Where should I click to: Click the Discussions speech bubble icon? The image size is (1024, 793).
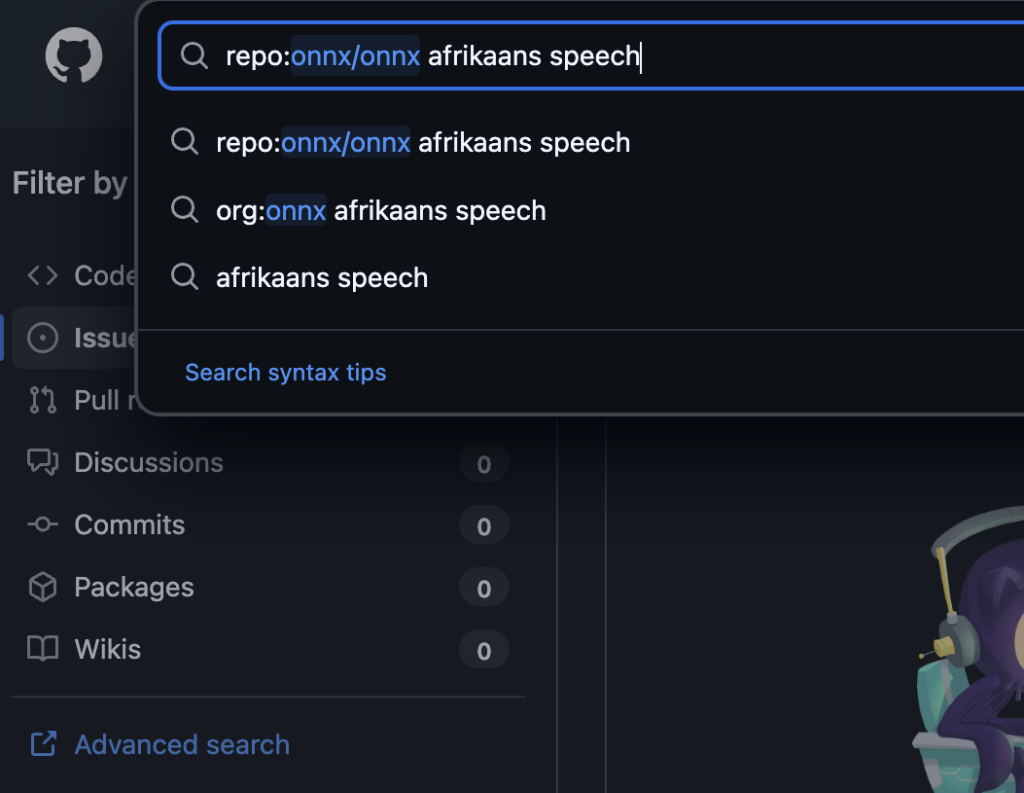[42, 462]
